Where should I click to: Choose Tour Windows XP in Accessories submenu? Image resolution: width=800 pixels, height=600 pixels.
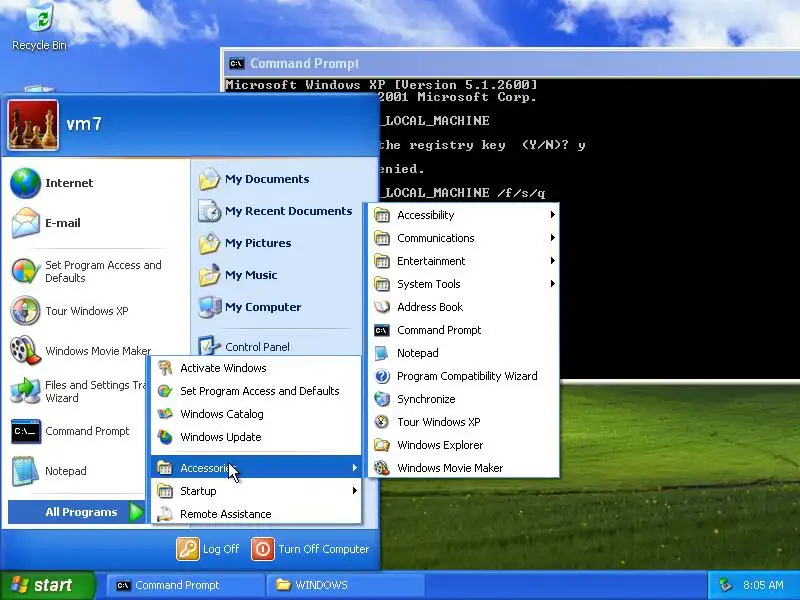click(463, 422)
